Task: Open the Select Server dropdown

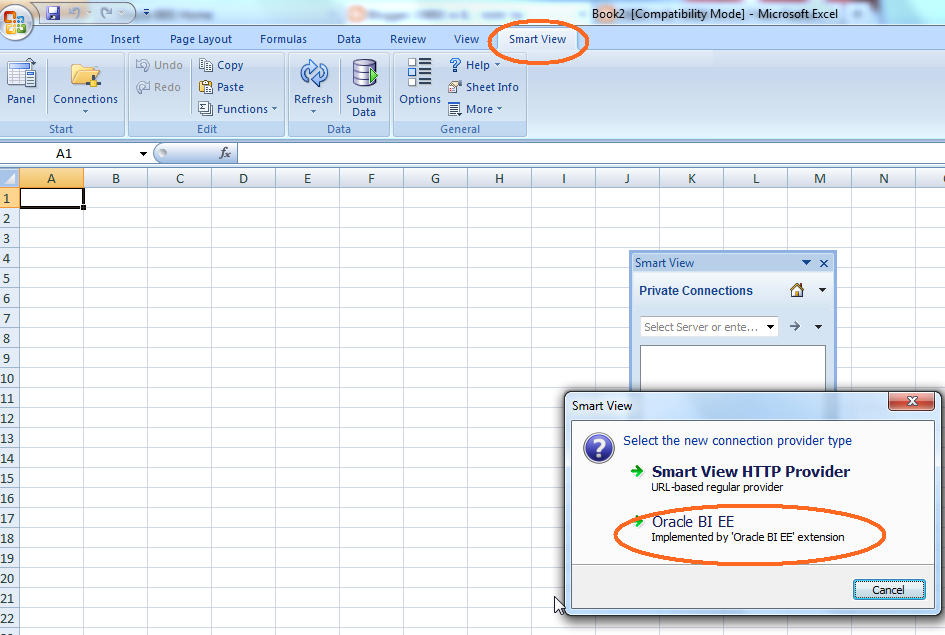Action: tap(770, 327)
